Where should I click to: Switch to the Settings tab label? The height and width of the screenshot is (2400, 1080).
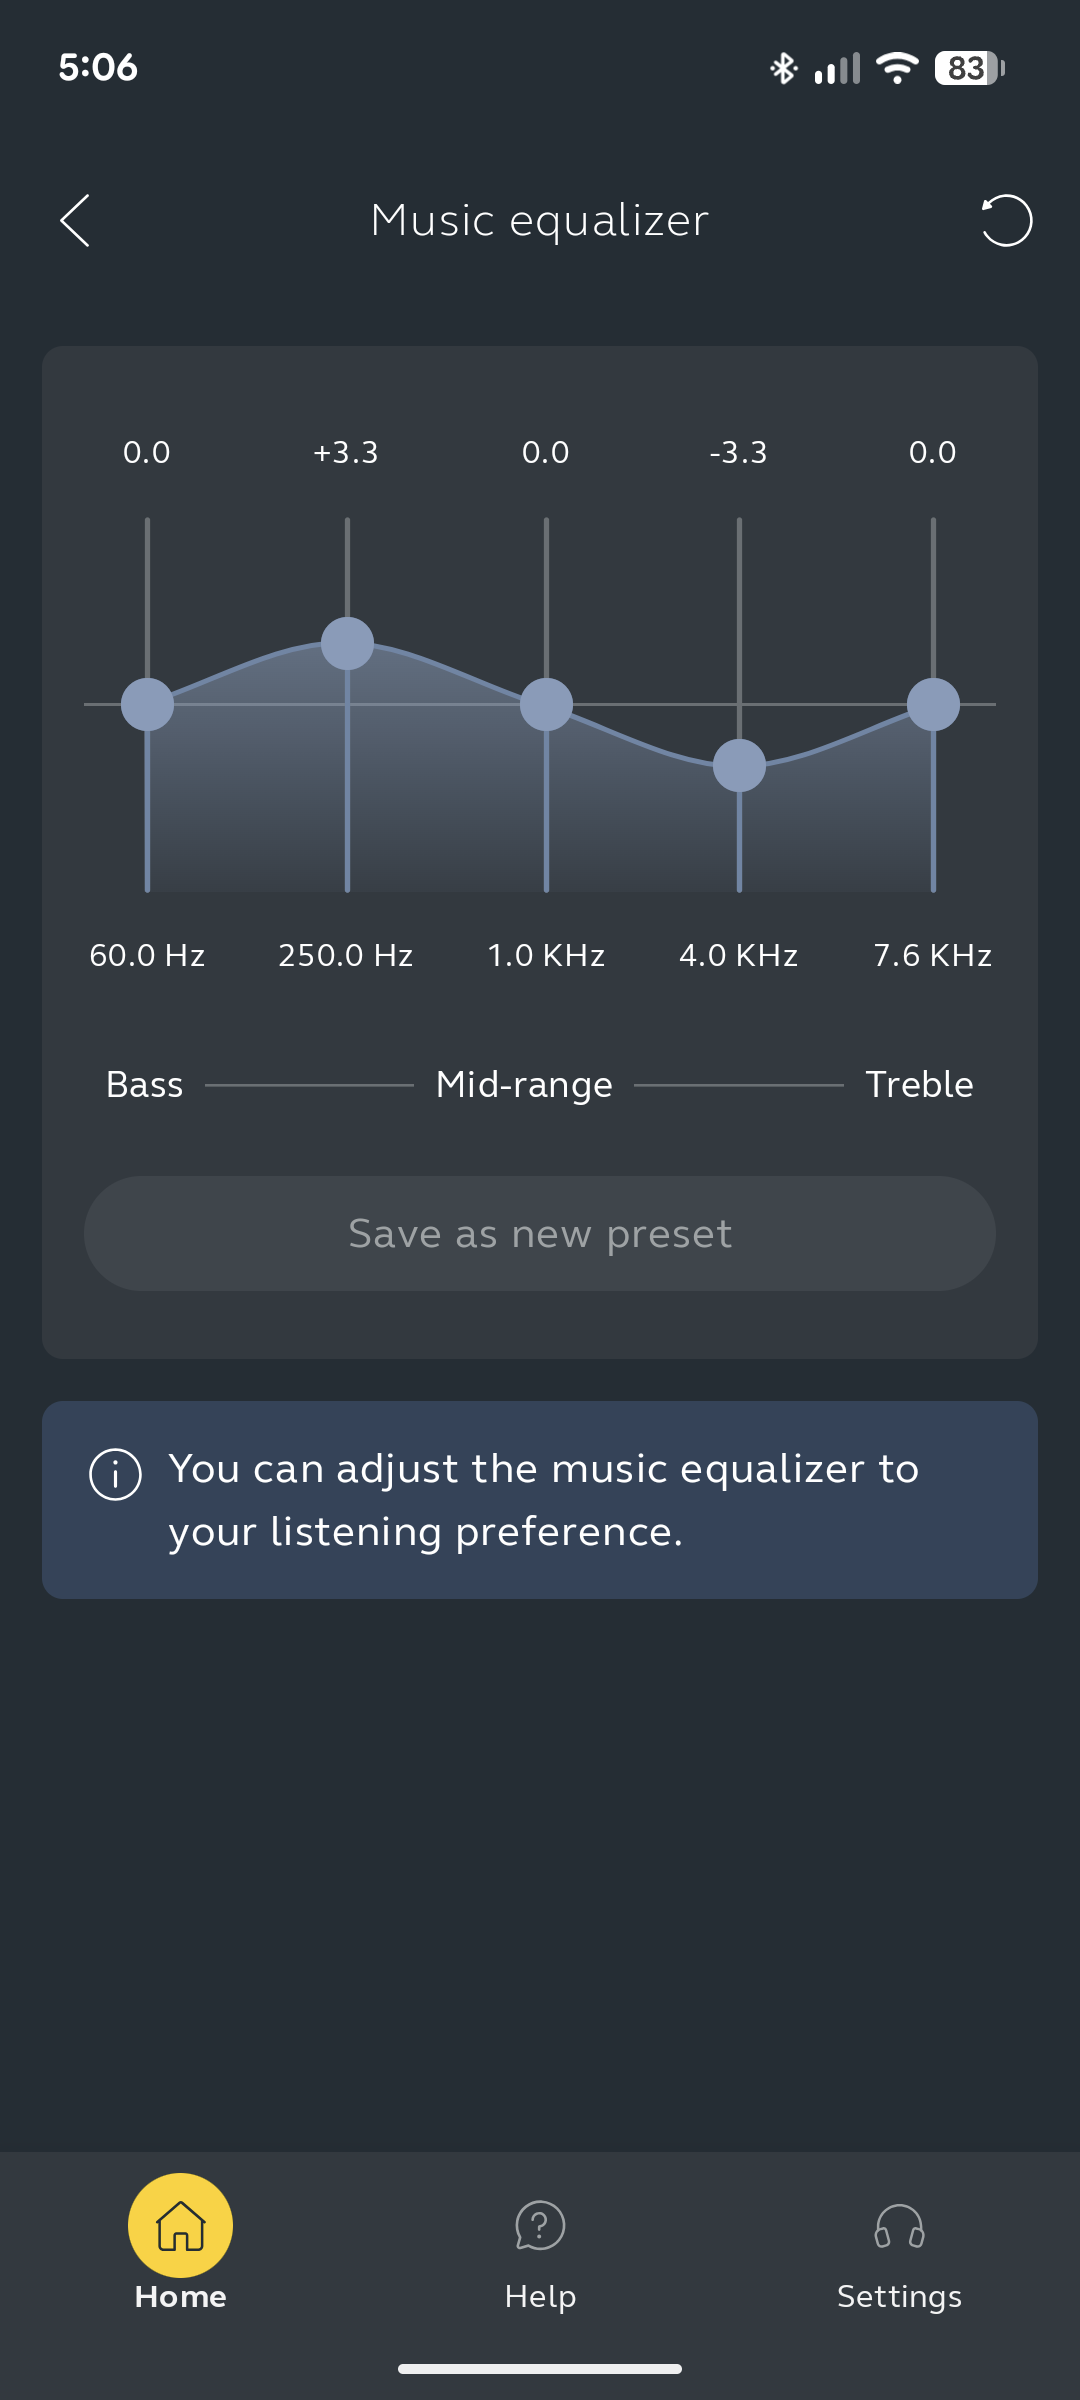tap(899, 2296)
